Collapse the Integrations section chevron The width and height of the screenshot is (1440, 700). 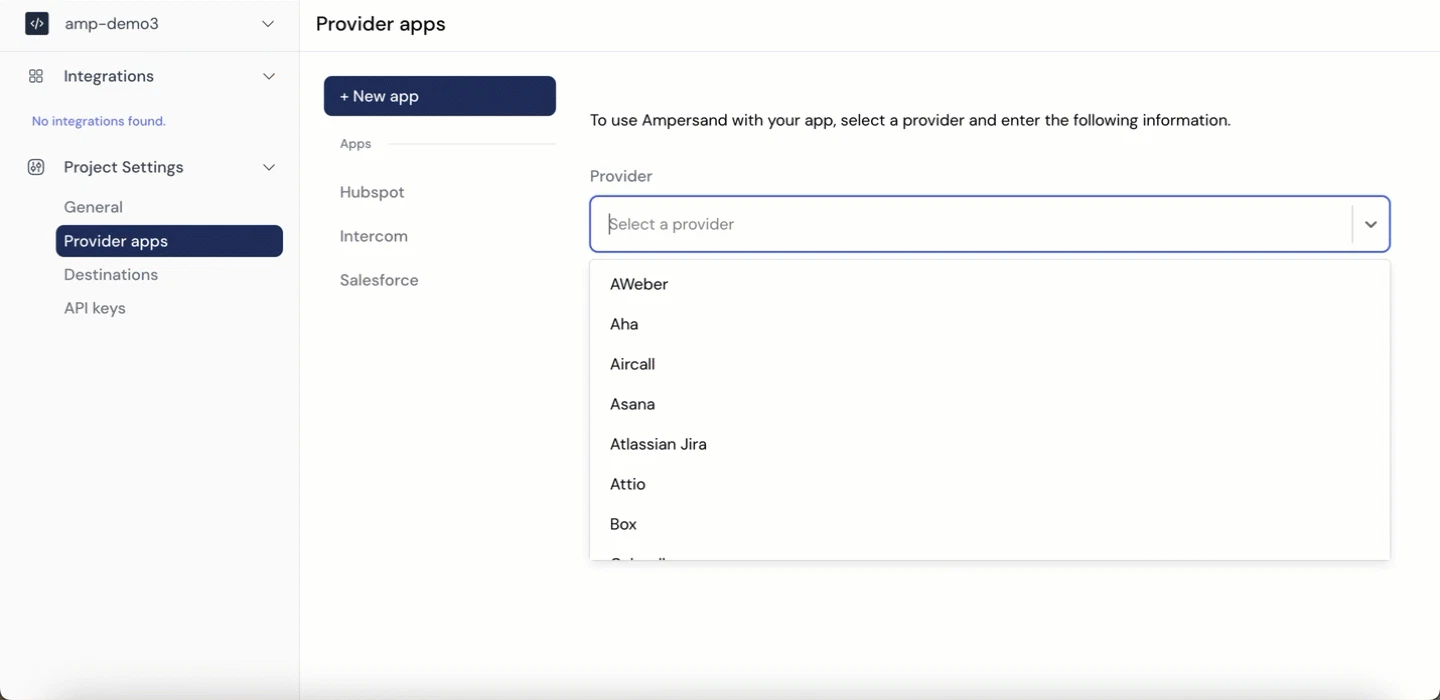[269, 76]
